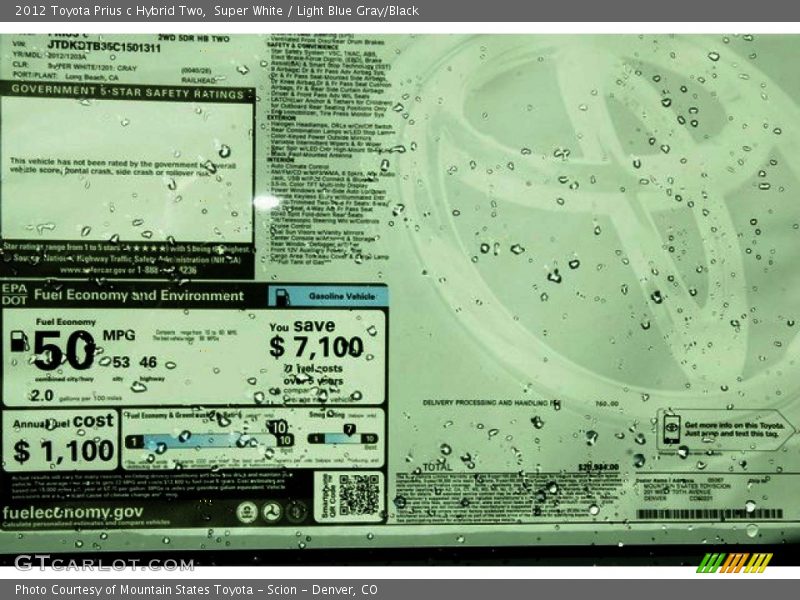Image resolution: width=800 pixels, height=600 pixels.
Task: Click the smog rating 7 marker
Action: [349, 430]
